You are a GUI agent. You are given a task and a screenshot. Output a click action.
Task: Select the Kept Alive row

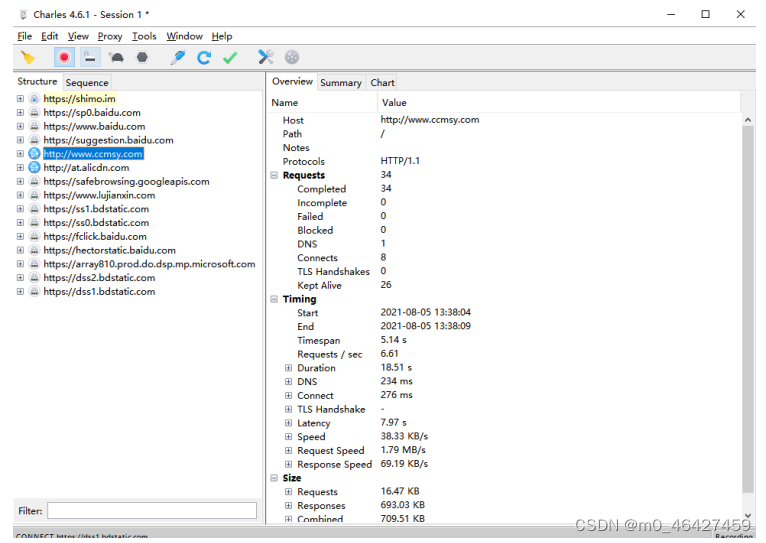click(x=504, y=285)
